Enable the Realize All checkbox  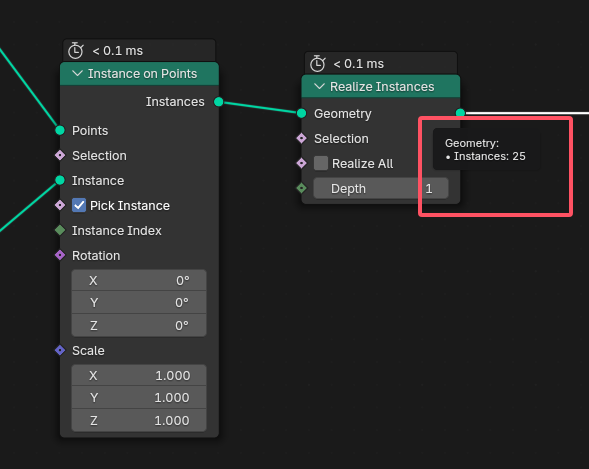tap(321, 163)
